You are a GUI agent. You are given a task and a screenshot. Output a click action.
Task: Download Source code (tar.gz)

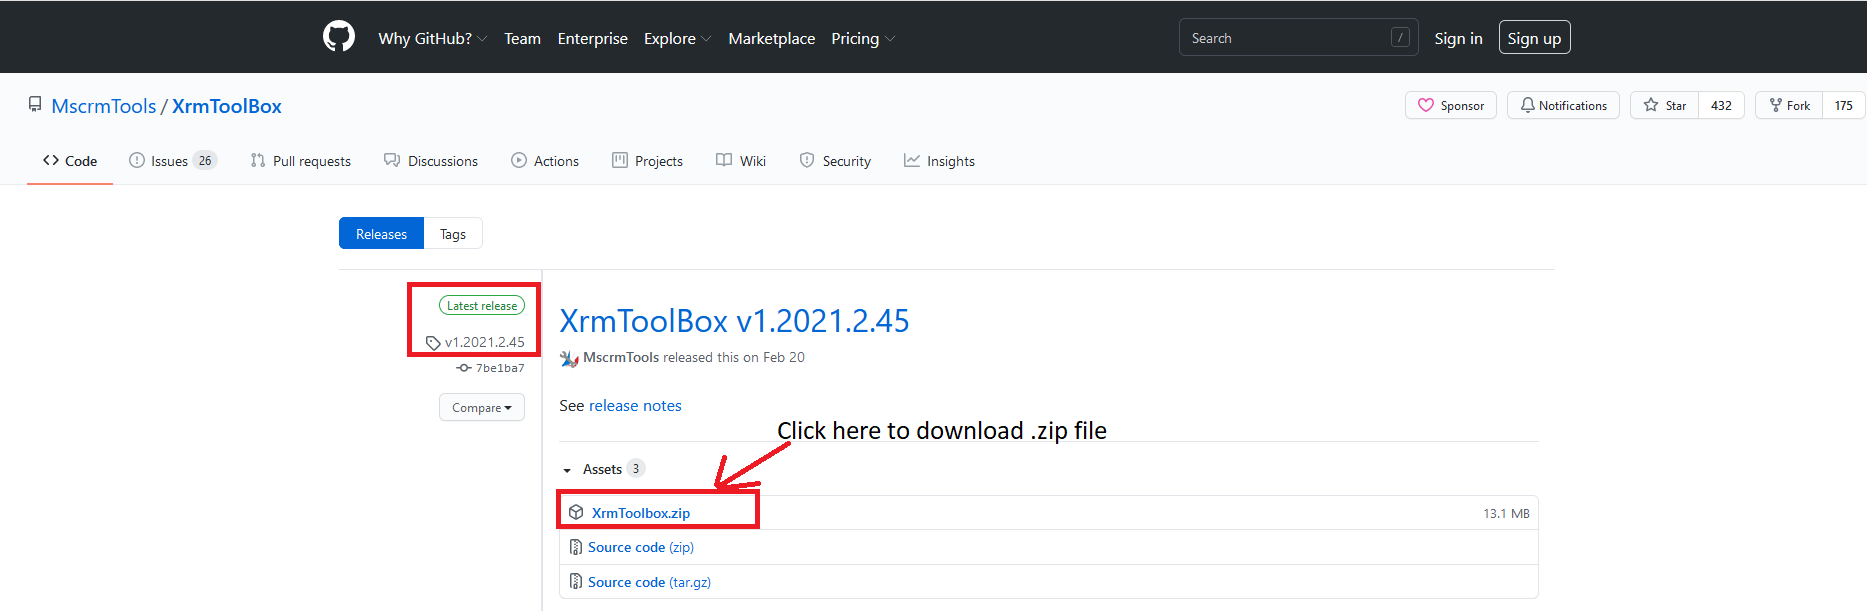click(649, 582)
